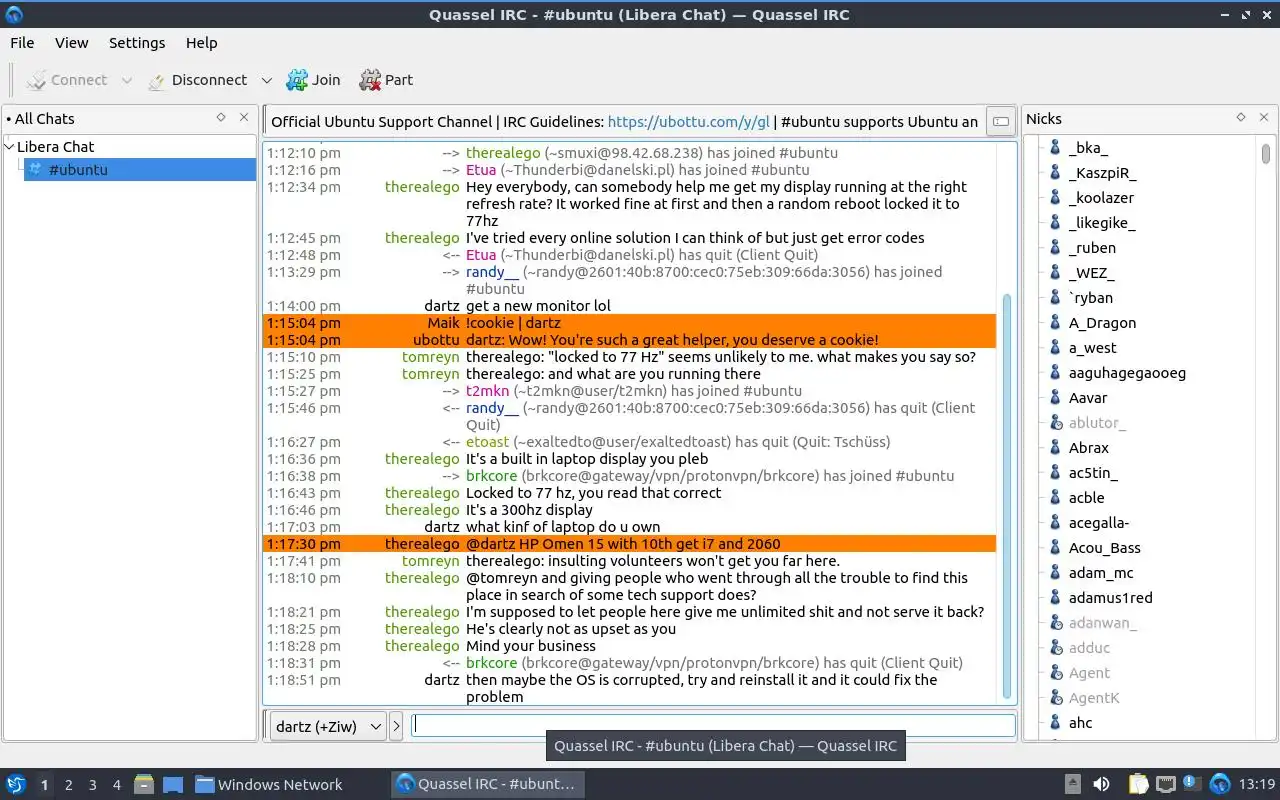Click the arrow button beside nick selector
This screenshot has width=1280, height=800.
396,727
